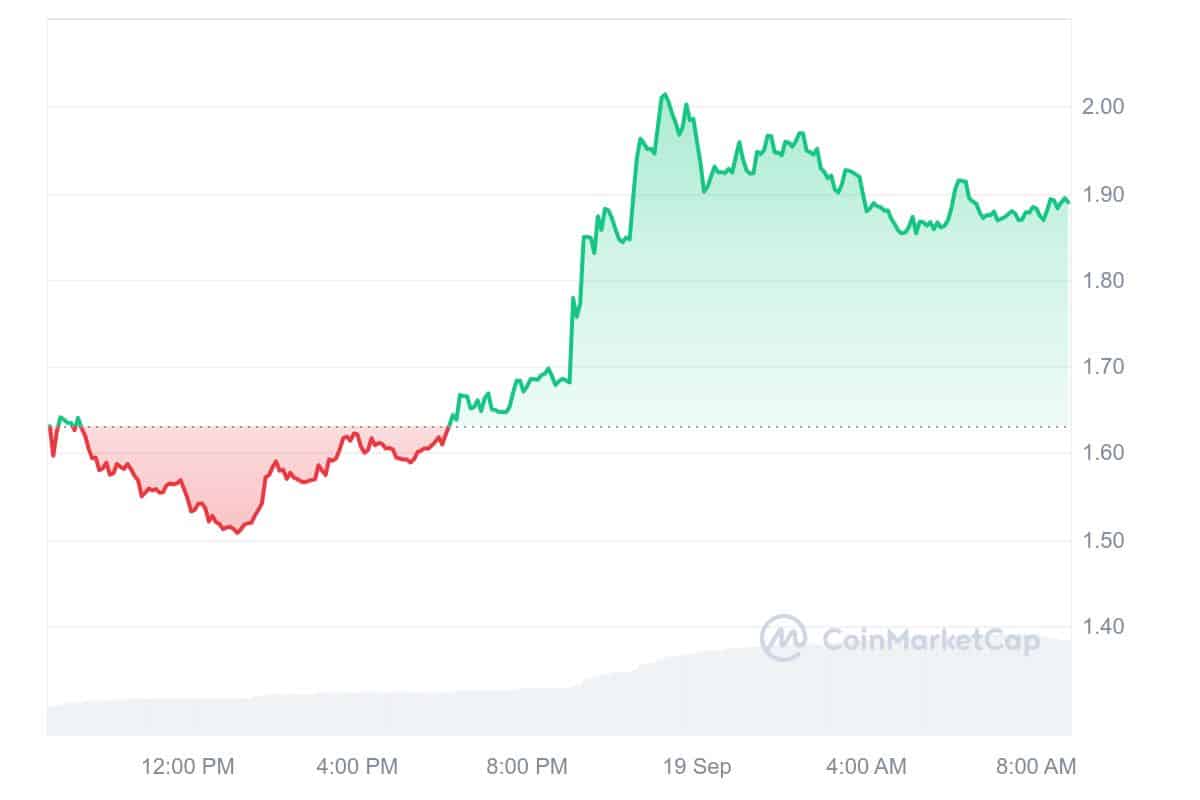
Task: Click the 1.60 price axis label
Action: point(1103,453)
